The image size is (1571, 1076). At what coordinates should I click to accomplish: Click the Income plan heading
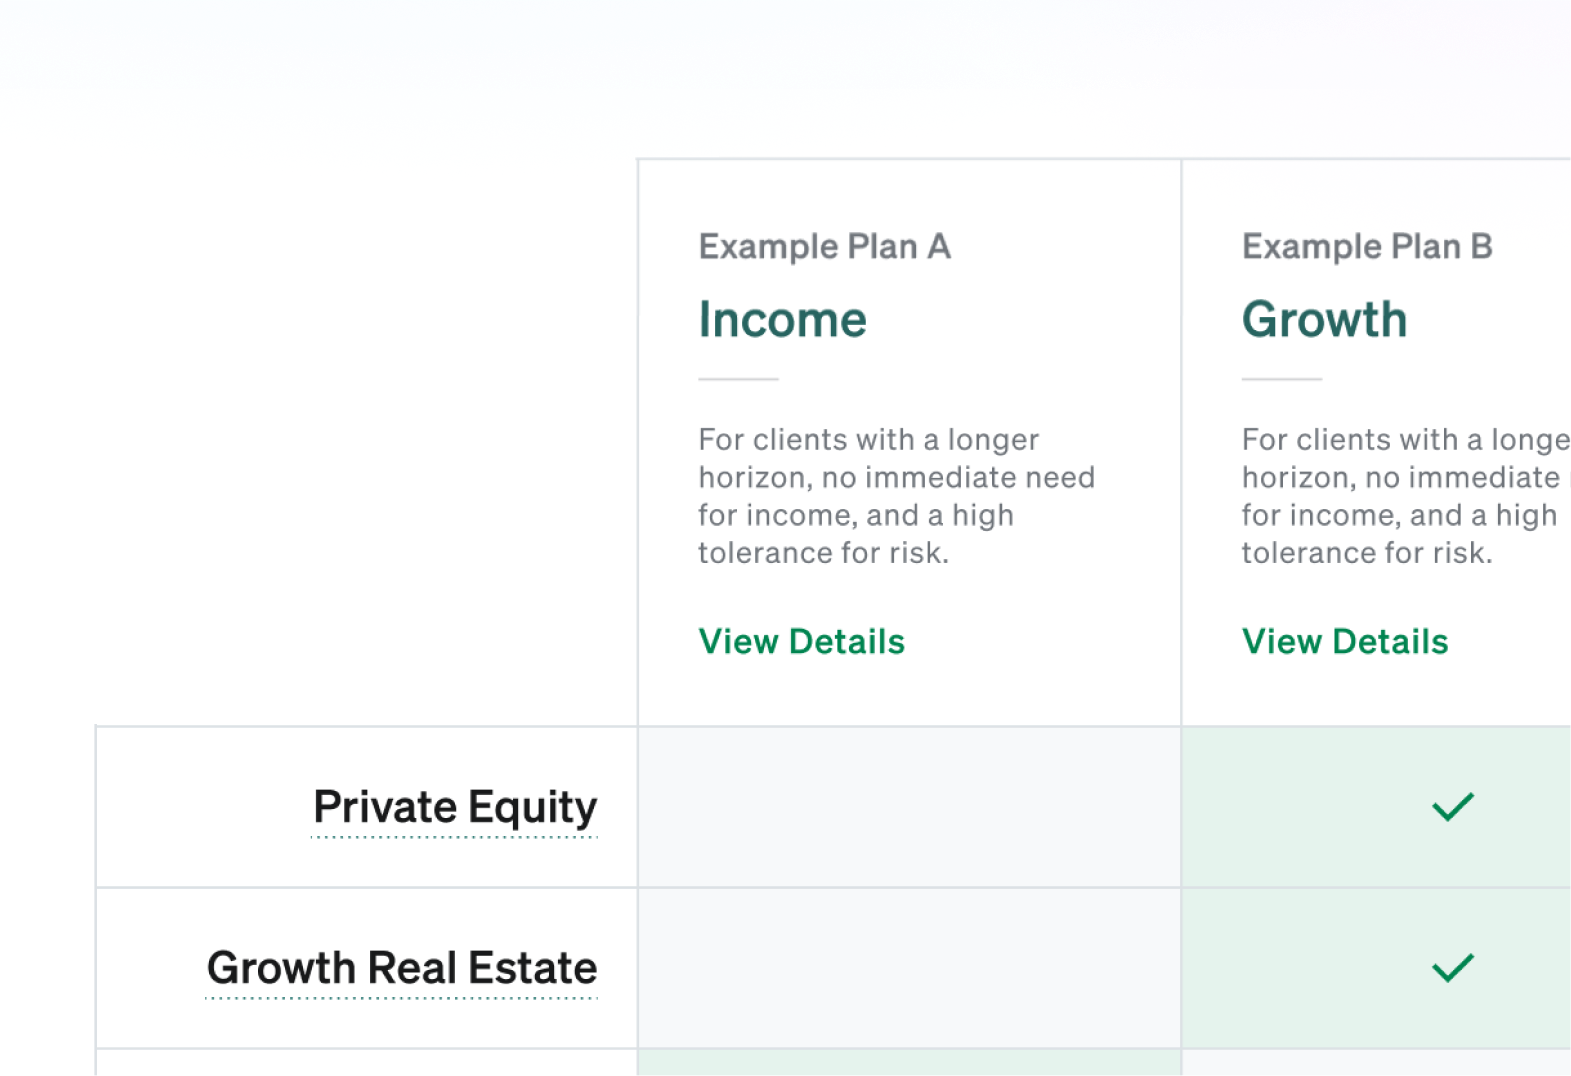[782, 320]
